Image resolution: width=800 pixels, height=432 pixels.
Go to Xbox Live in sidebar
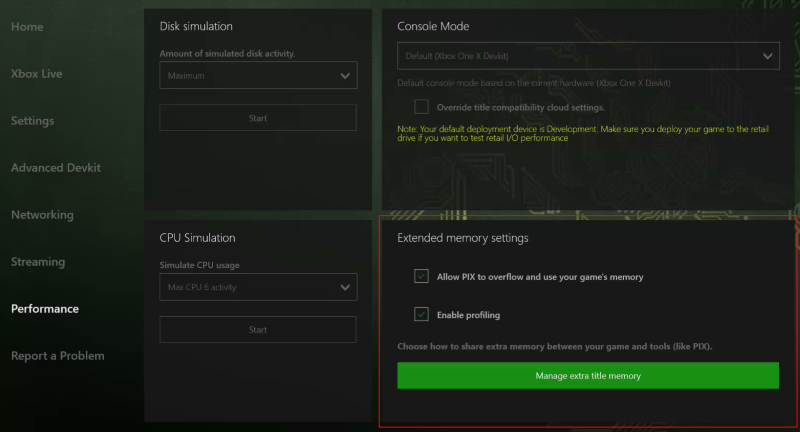point(36,73)
